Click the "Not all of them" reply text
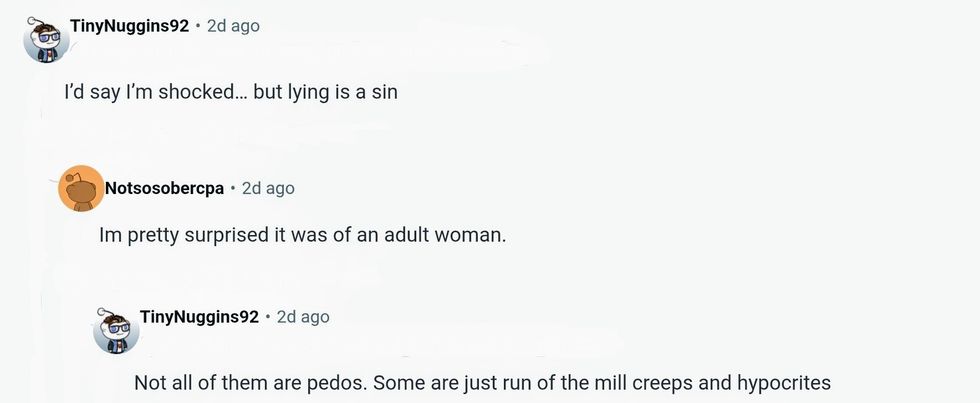Image resolution: width=980 pixels, height=403 pixels. [482, 383]
